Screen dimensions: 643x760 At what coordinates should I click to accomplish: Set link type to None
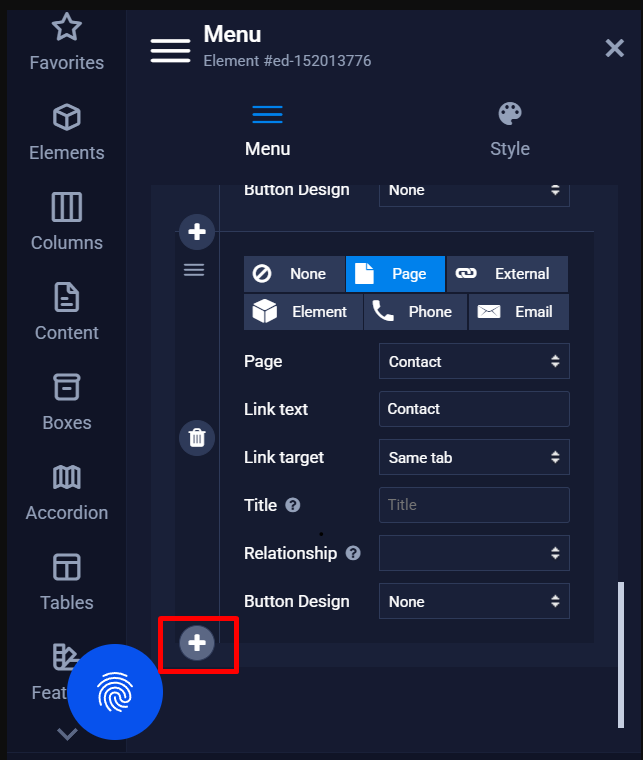(x=294, y=274)
